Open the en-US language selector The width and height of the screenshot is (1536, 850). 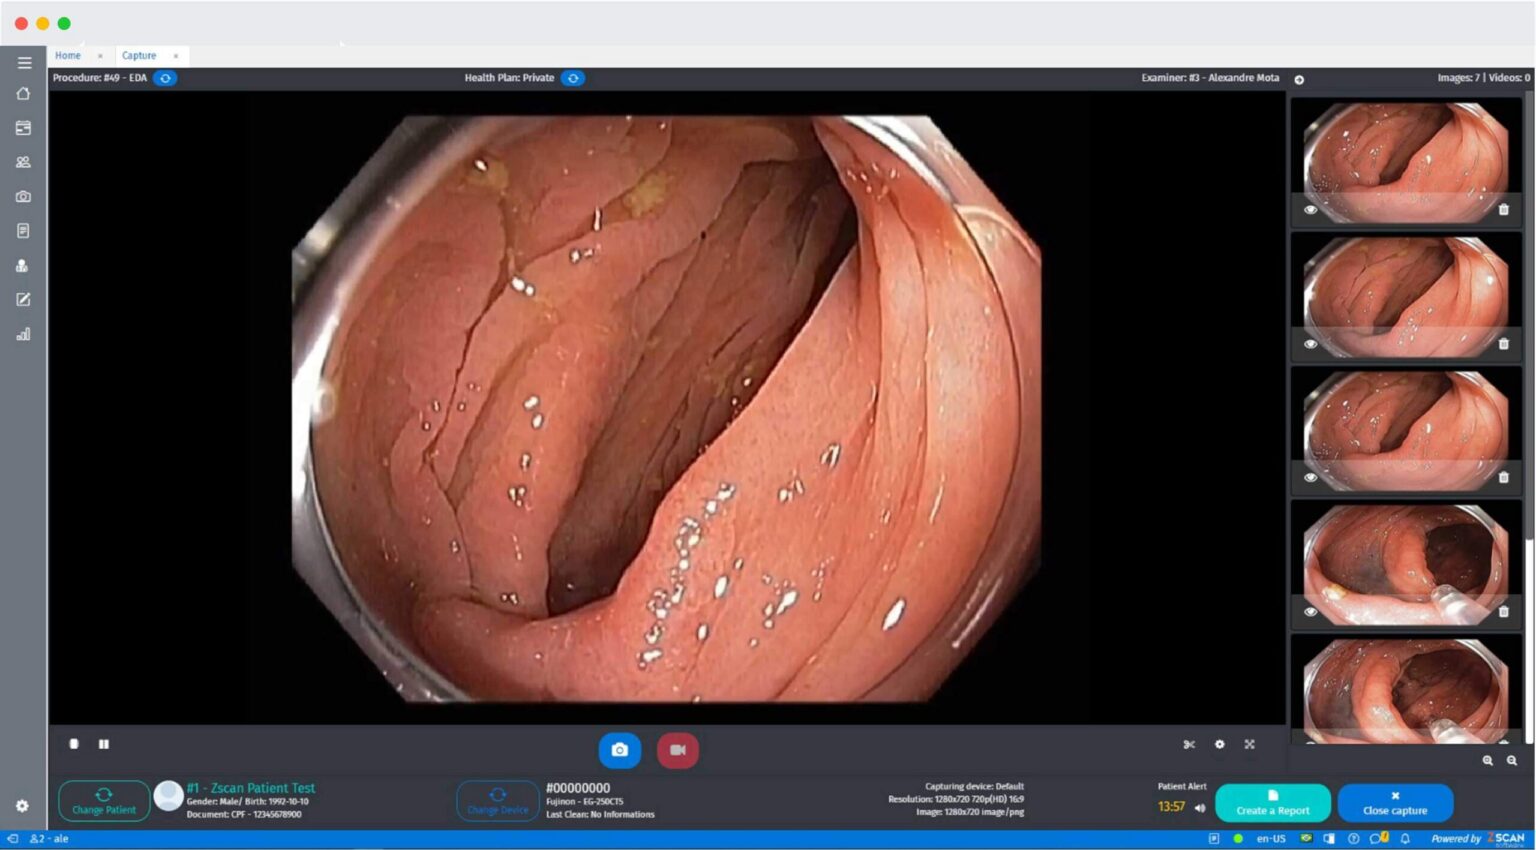coord(1270,838)
